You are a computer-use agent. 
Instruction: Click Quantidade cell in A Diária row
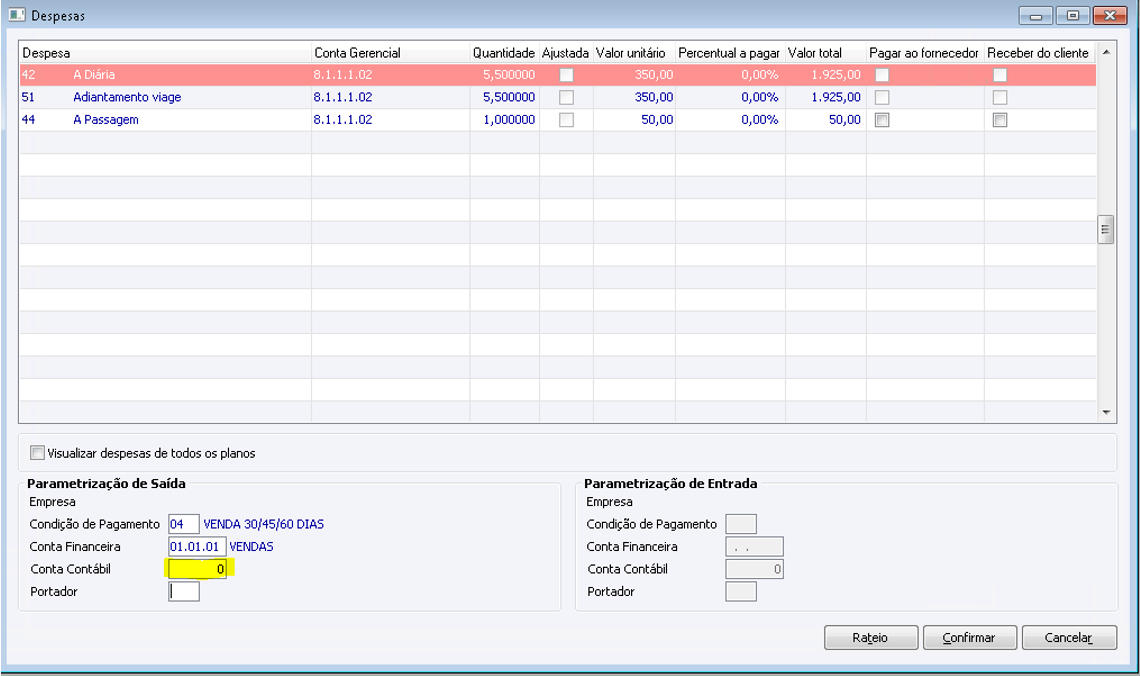[505, 75]
